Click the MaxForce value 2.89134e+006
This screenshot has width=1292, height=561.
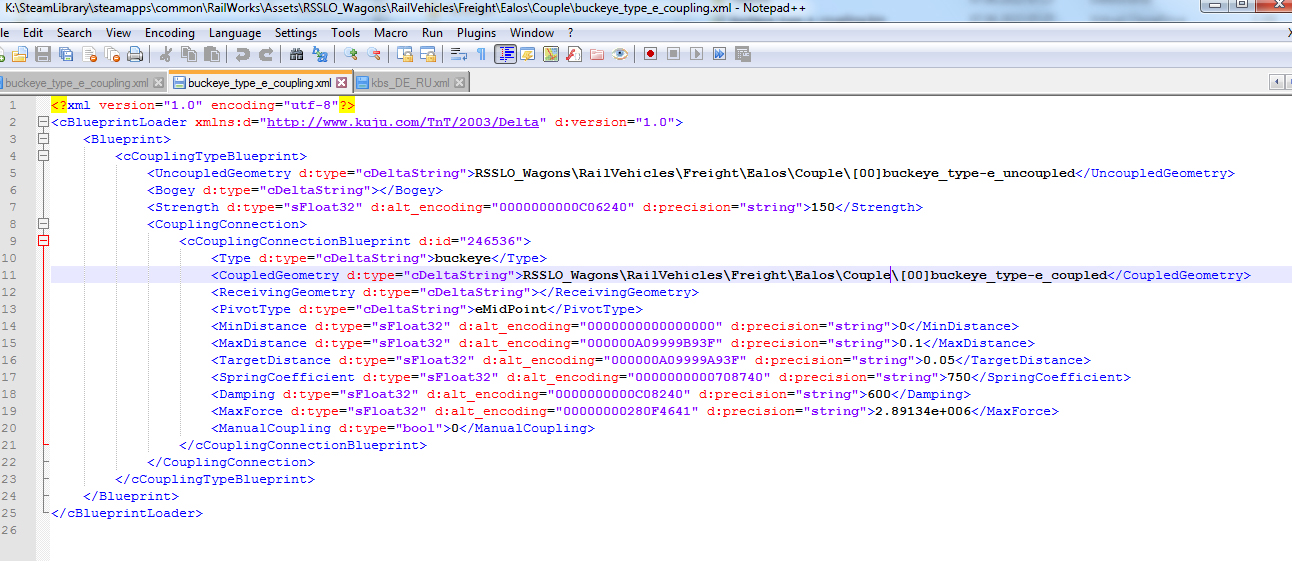923,411
